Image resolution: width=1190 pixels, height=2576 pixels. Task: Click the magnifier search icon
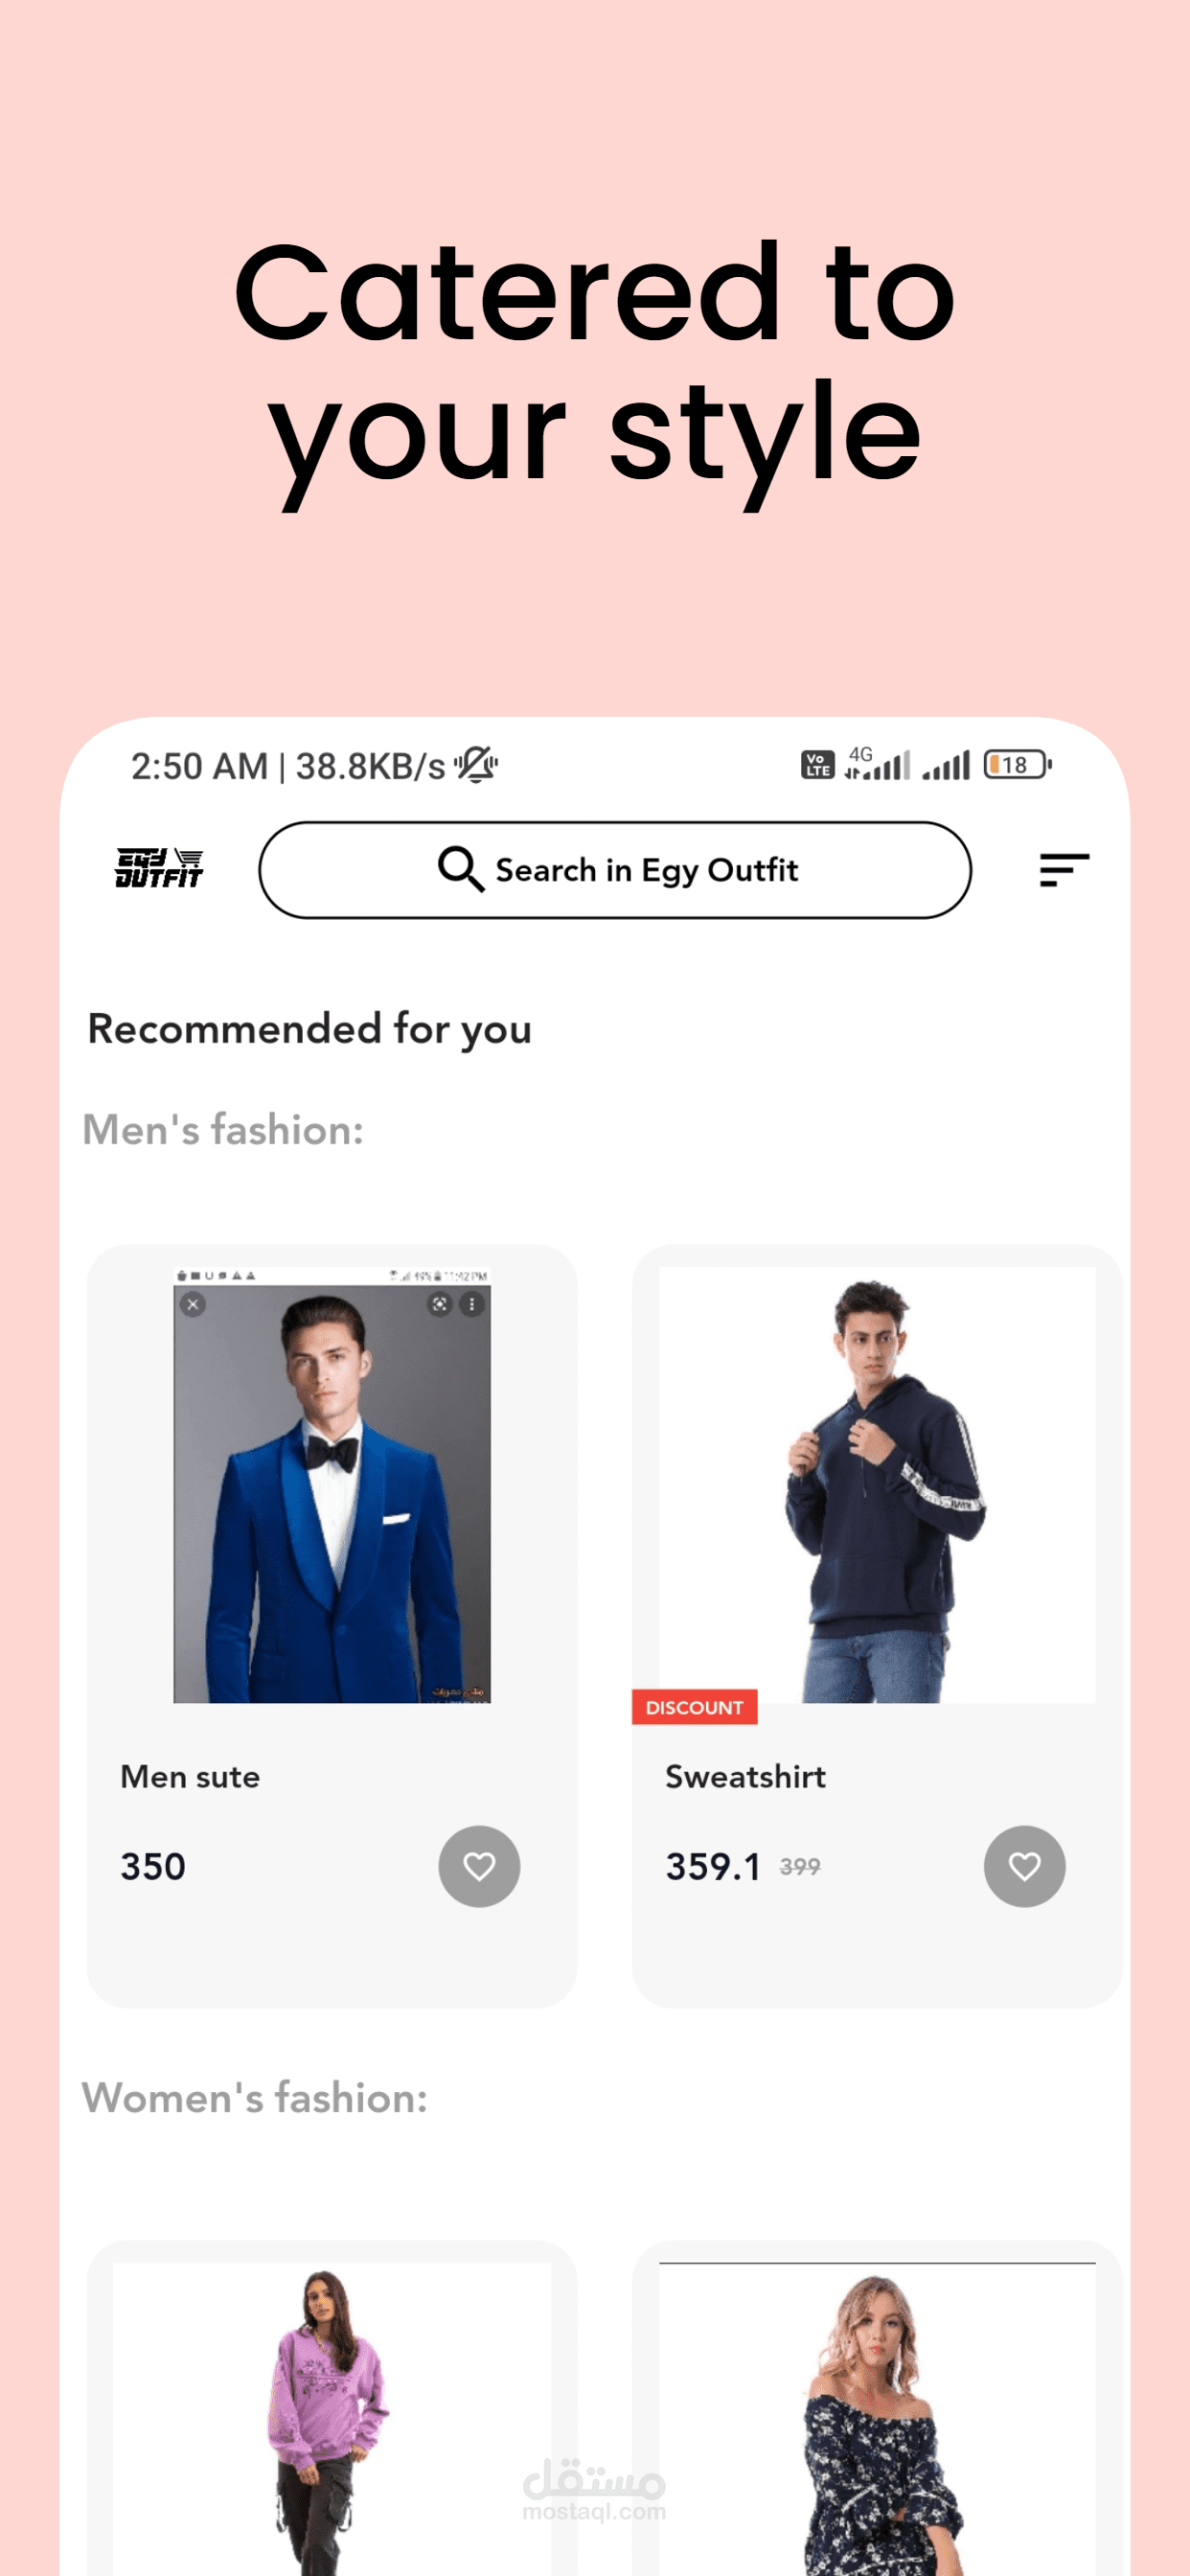[x=461, y=869]
